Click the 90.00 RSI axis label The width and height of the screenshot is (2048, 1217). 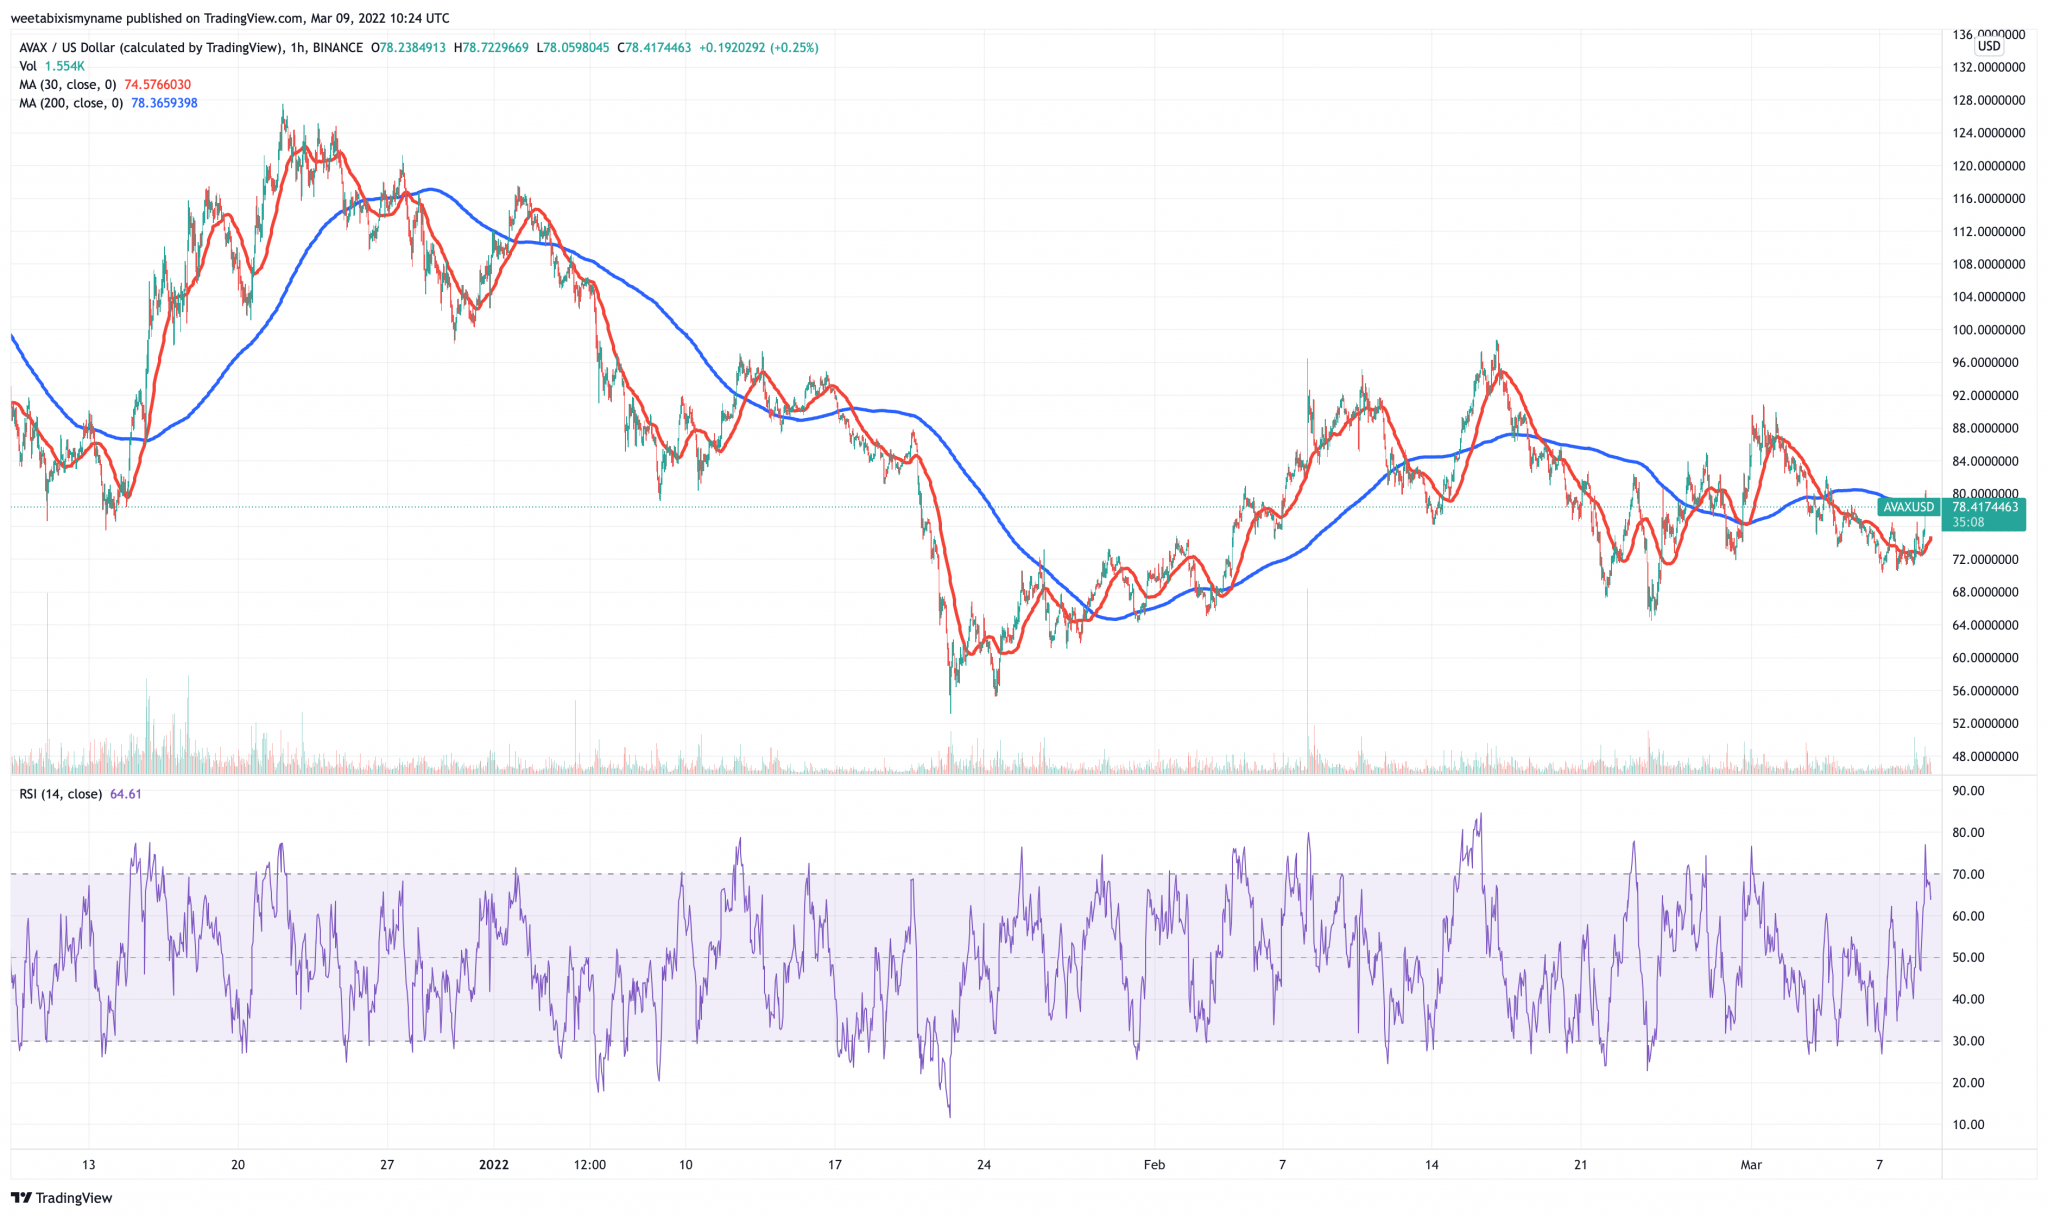tap(1969, 791)
